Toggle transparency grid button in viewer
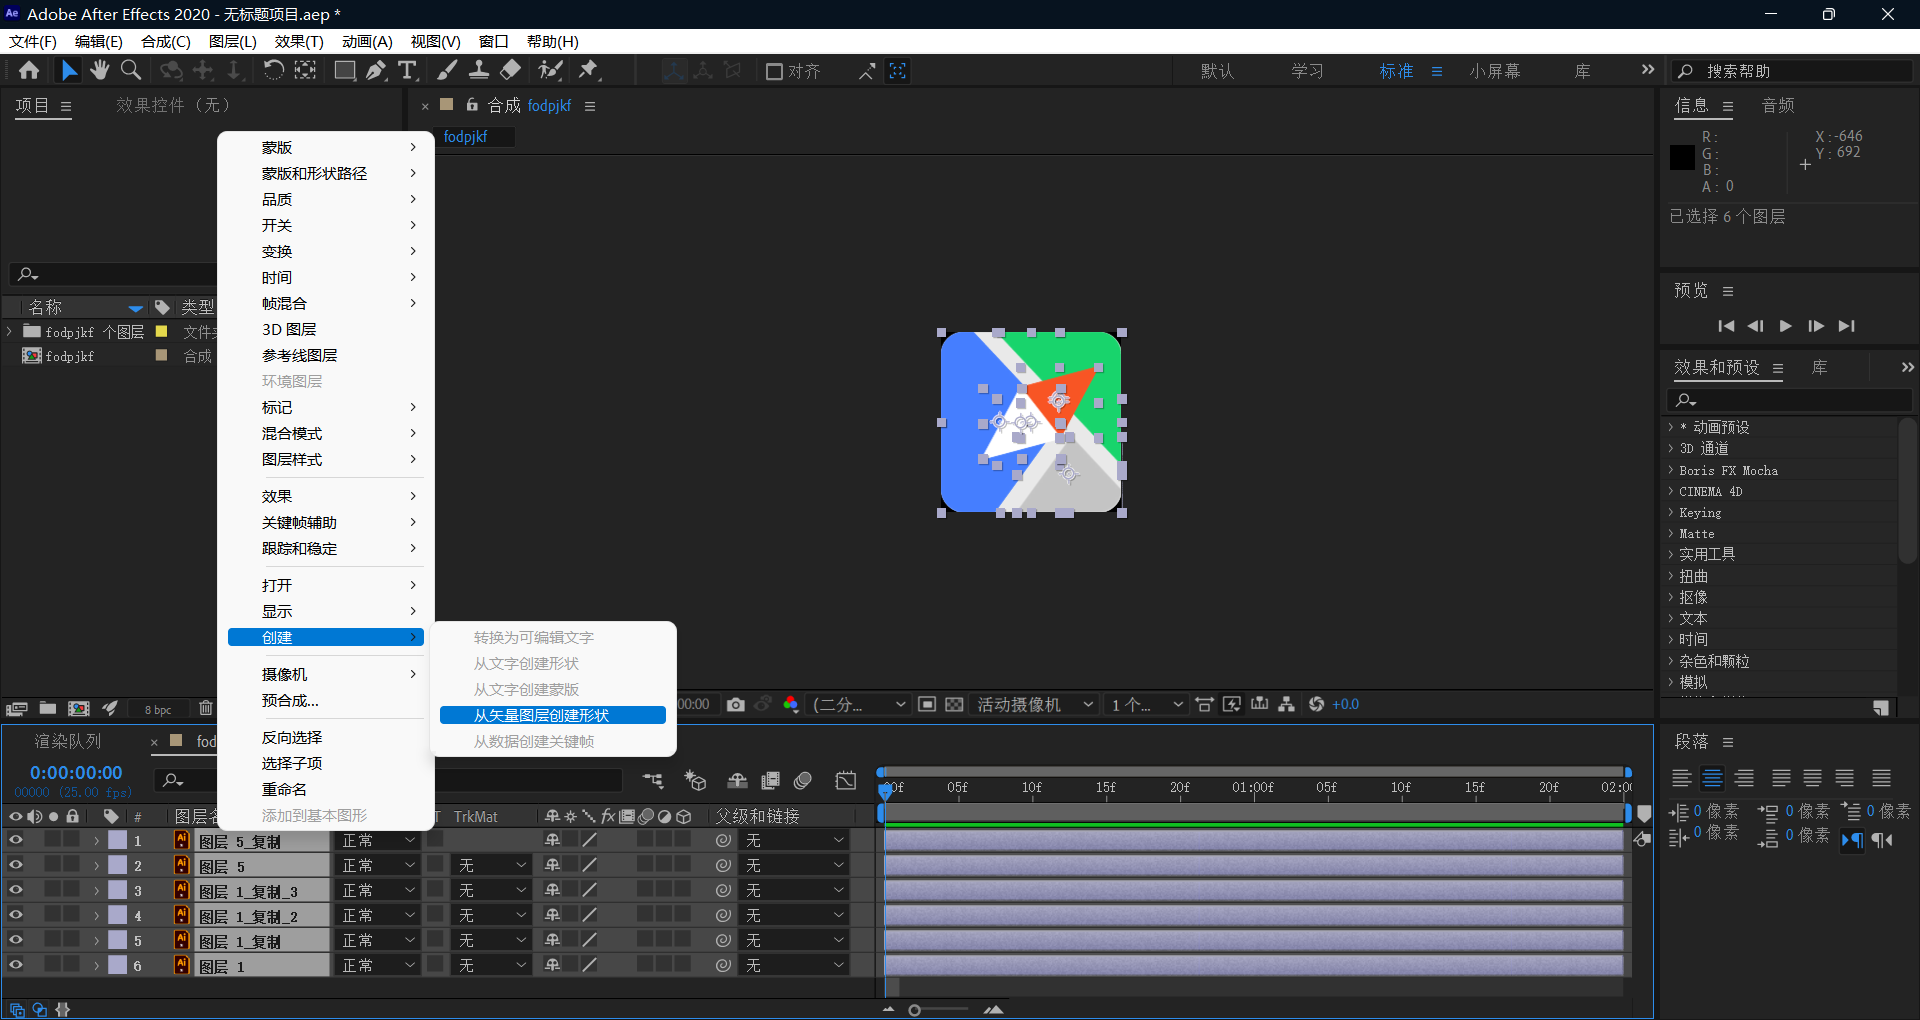This screenshot has width=1920, height=1020. [954, 705]
